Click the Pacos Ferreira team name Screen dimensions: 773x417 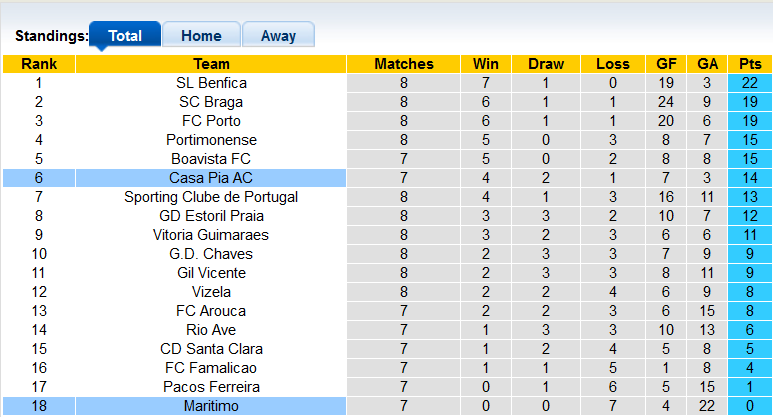coord(211,387)
